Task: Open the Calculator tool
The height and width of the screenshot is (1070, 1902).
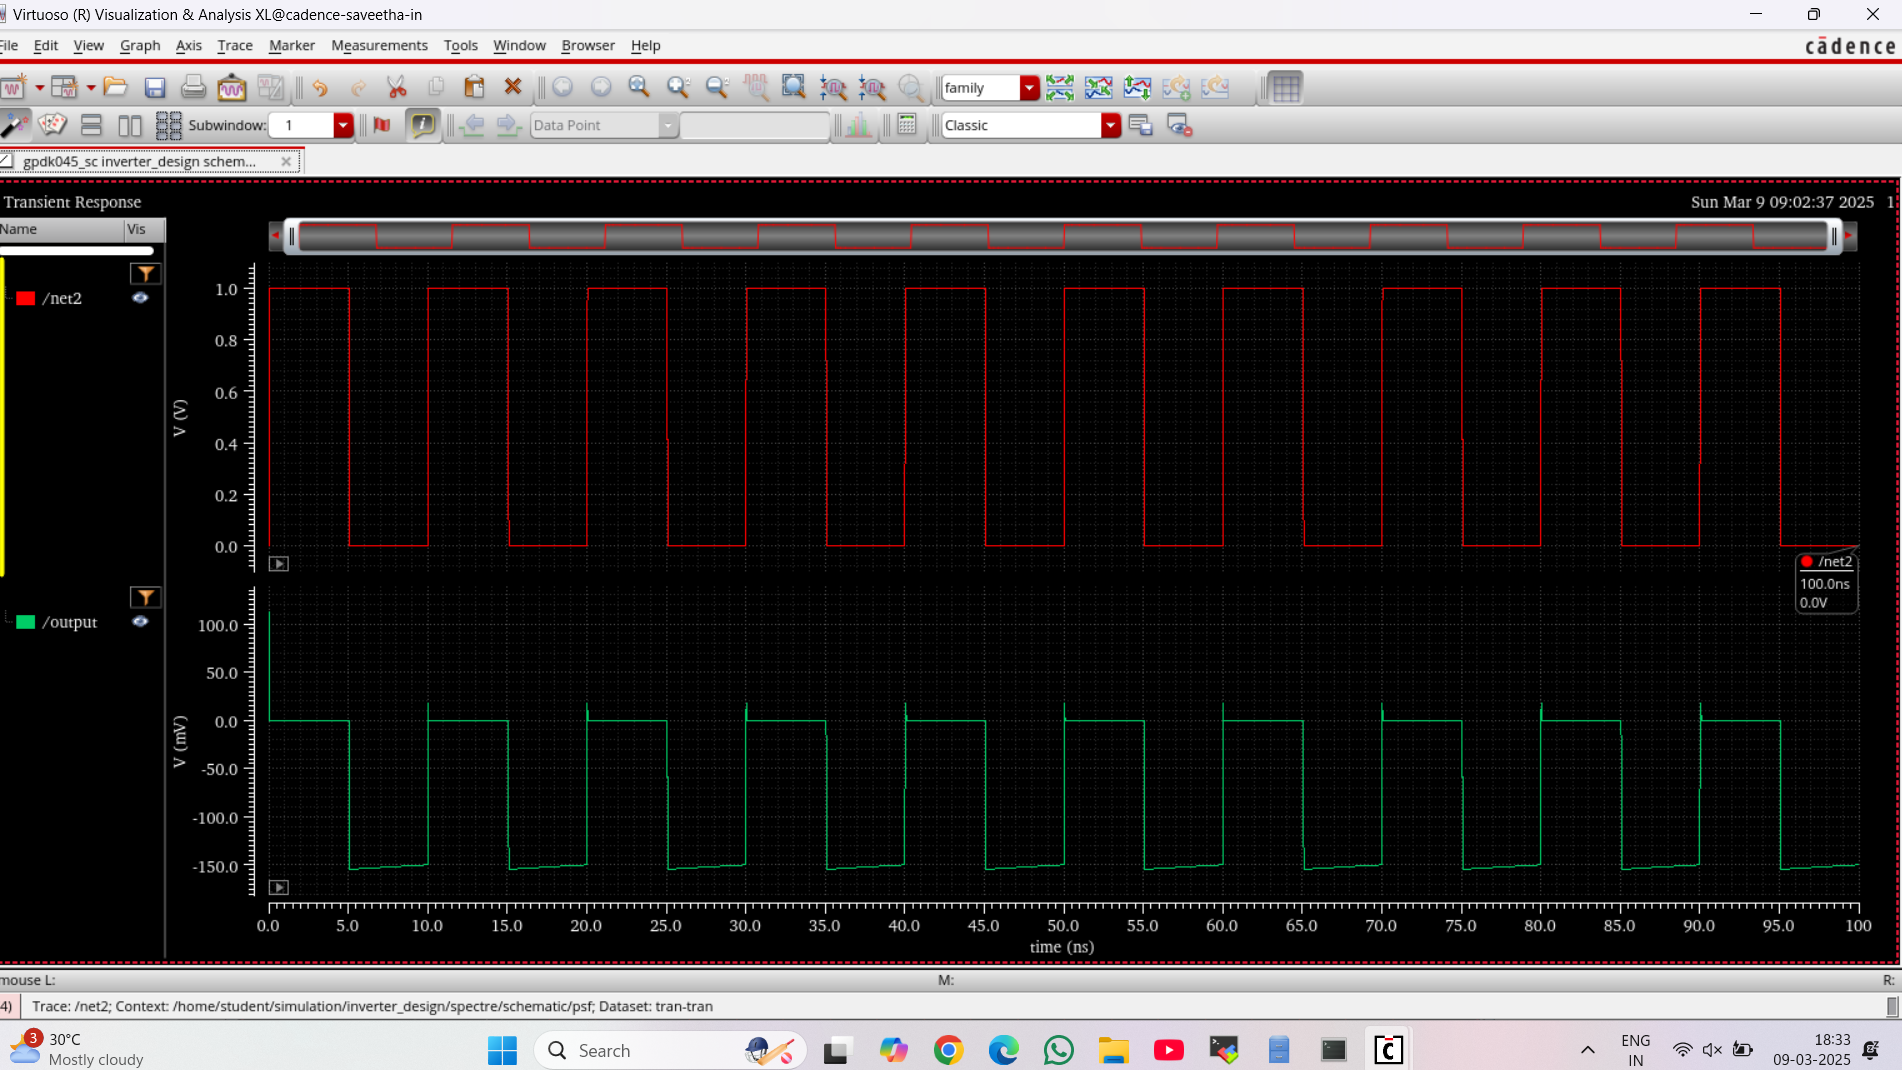Action: point(905,125)
